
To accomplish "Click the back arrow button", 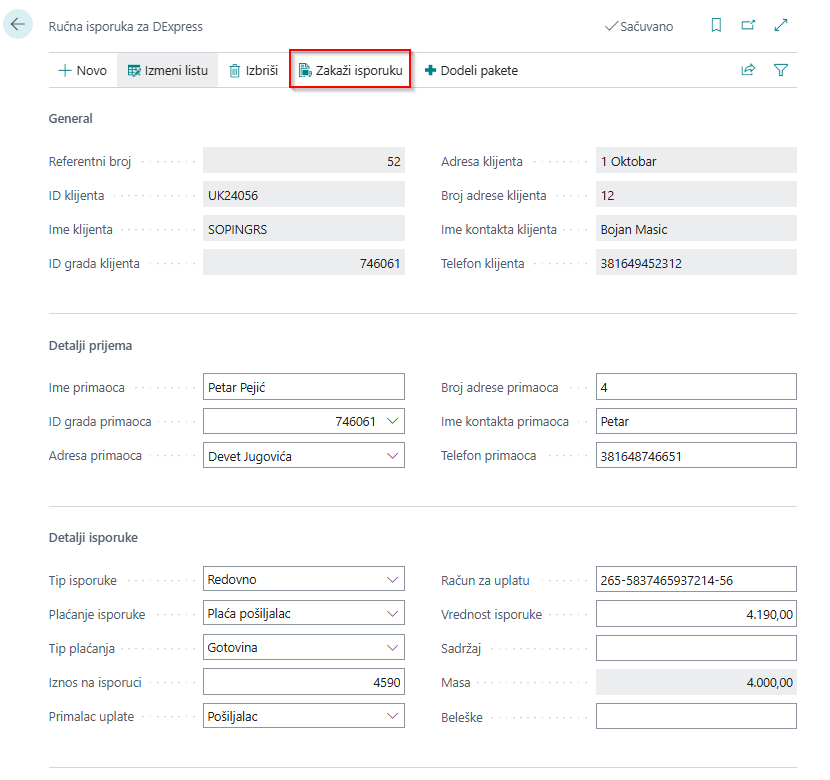I will [18, 24].
